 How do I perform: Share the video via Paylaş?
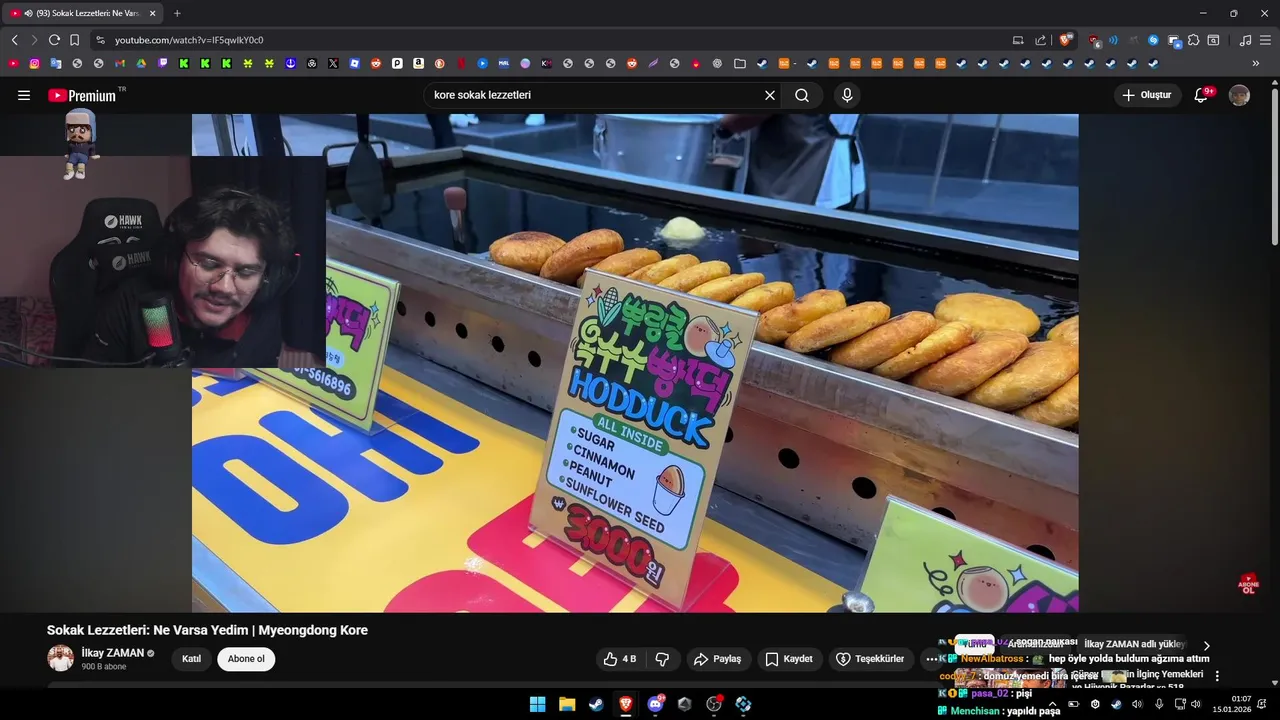pos(718,659)
